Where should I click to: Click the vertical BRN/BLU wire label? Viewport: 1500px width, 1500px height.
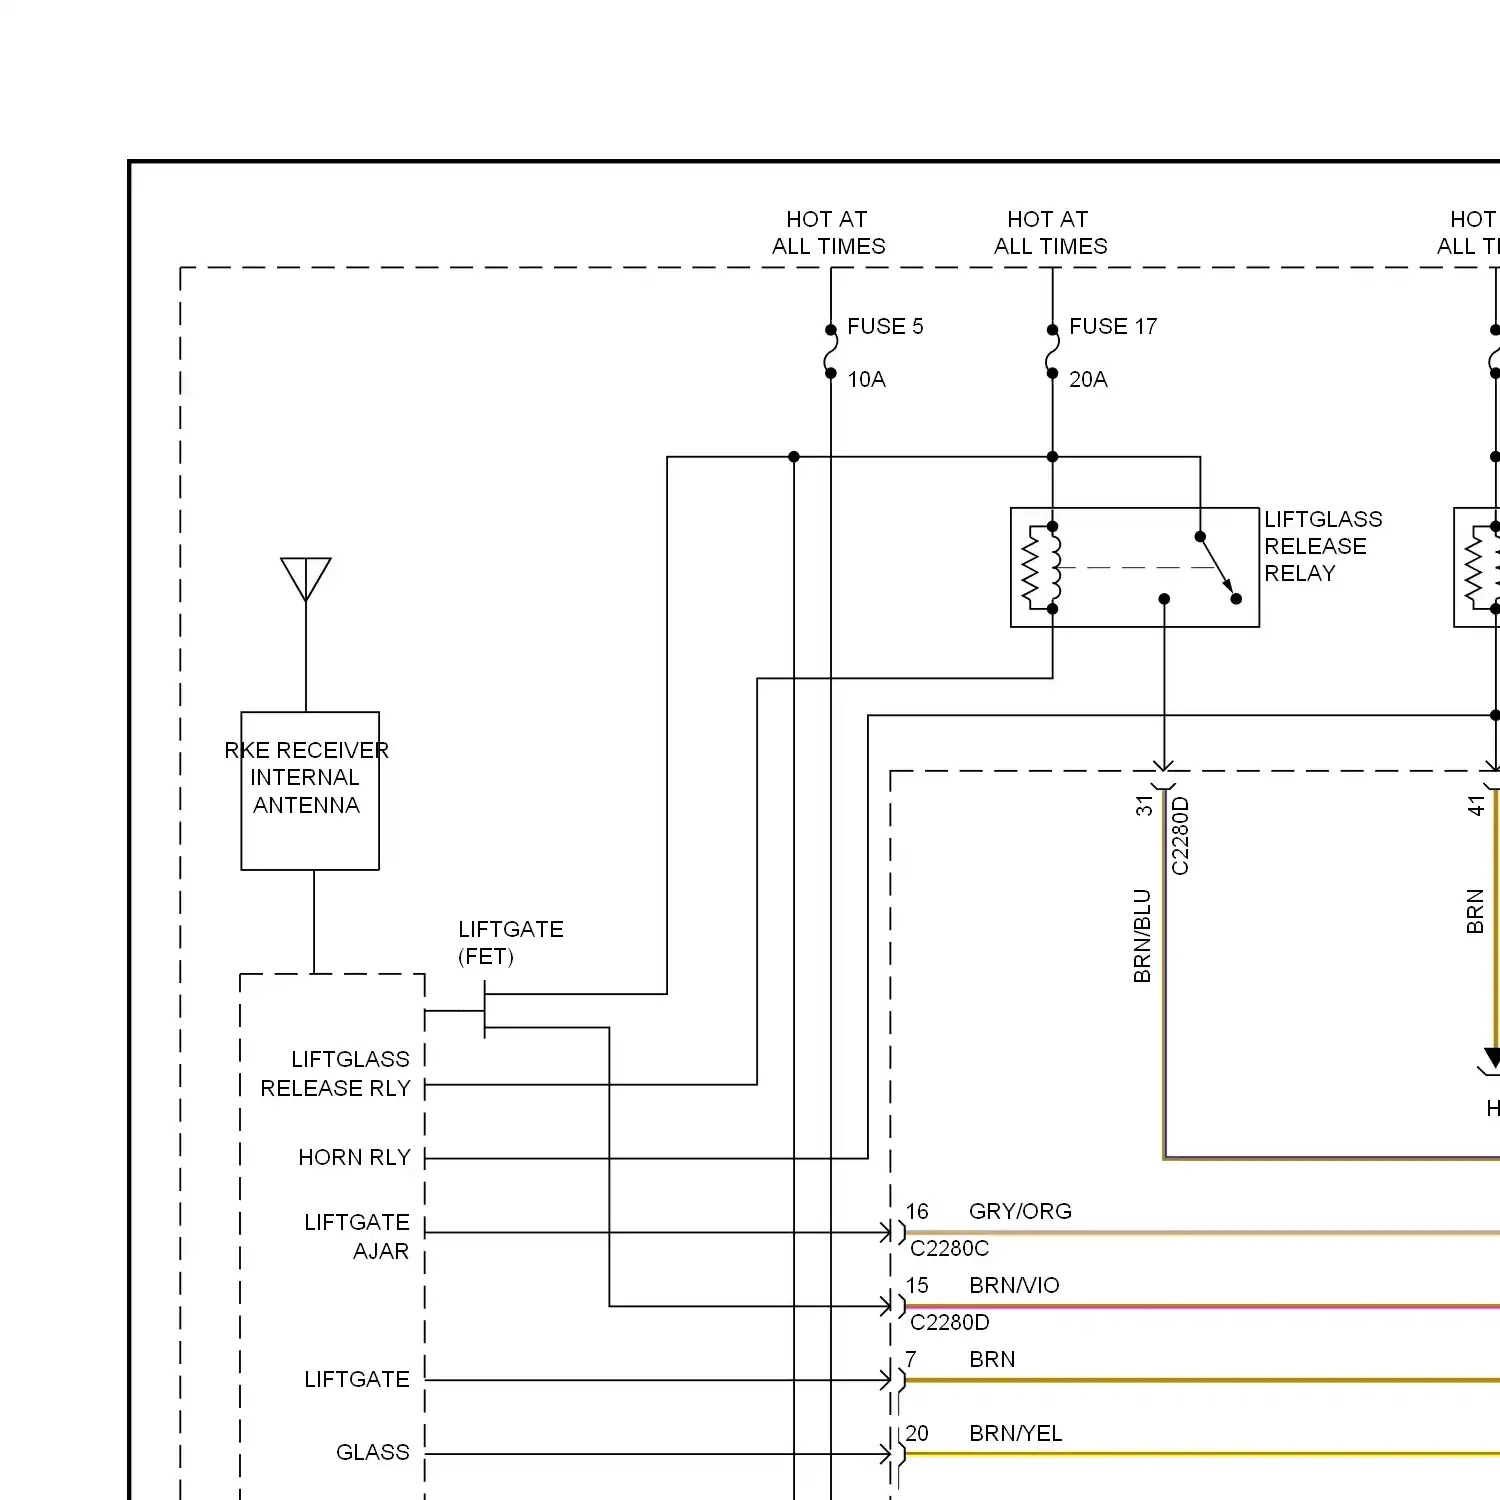1142,936
